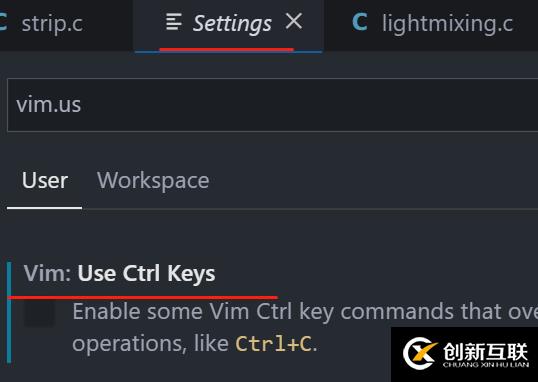The width and height of the screenshot is (538, 382).
Task: Close the Settings tab
Action: point(294,22)
